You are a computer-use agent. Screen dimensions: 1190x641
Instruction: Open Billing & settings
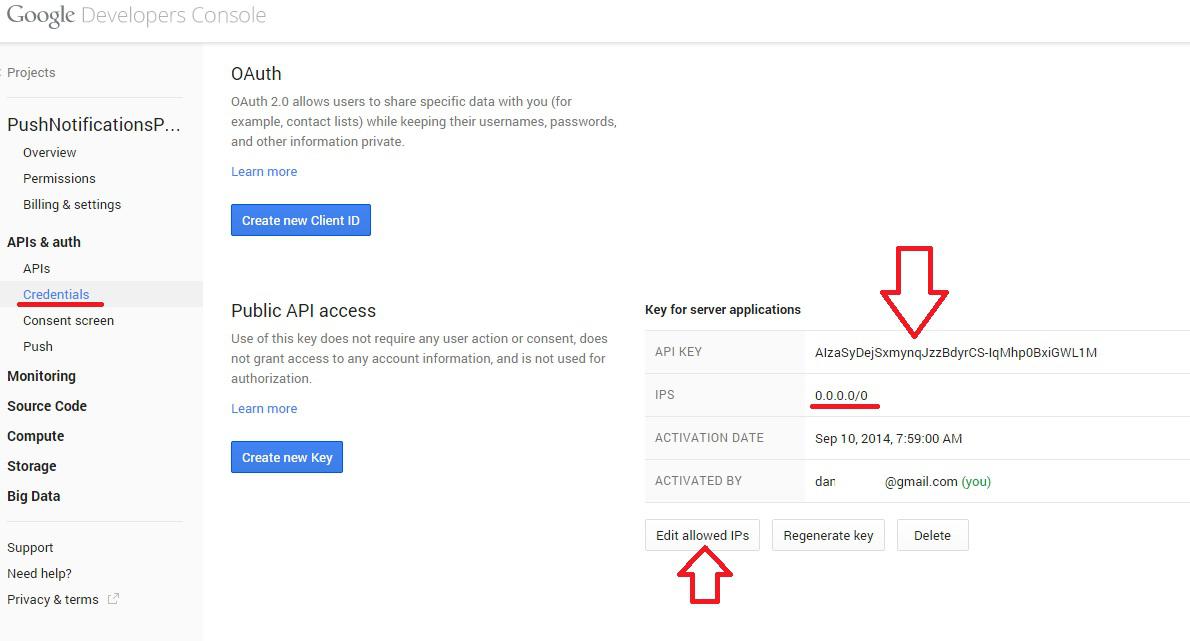coord(72,205)
